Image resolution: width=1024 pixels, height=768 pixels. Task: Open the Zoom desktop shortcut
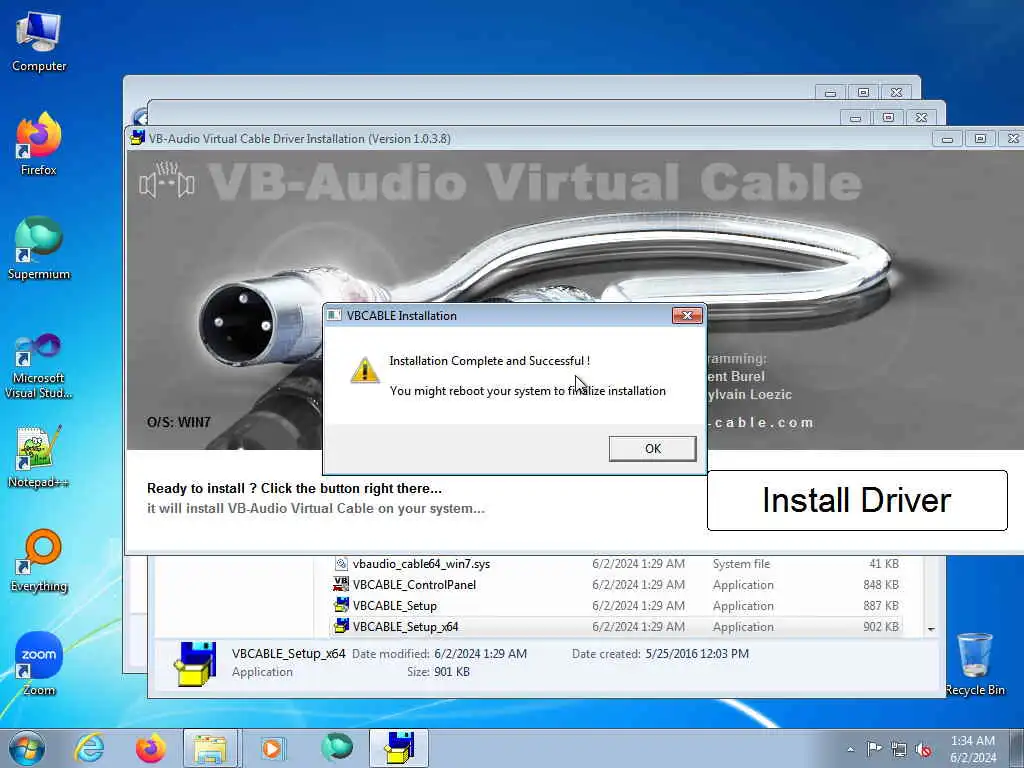point(39,664)
